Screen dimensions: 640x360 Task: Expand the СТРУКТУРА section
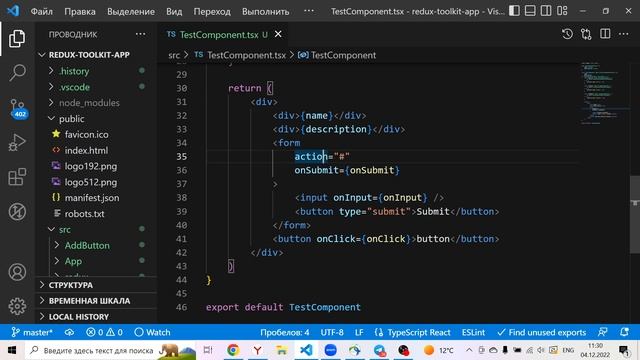(x=97, y=285)
